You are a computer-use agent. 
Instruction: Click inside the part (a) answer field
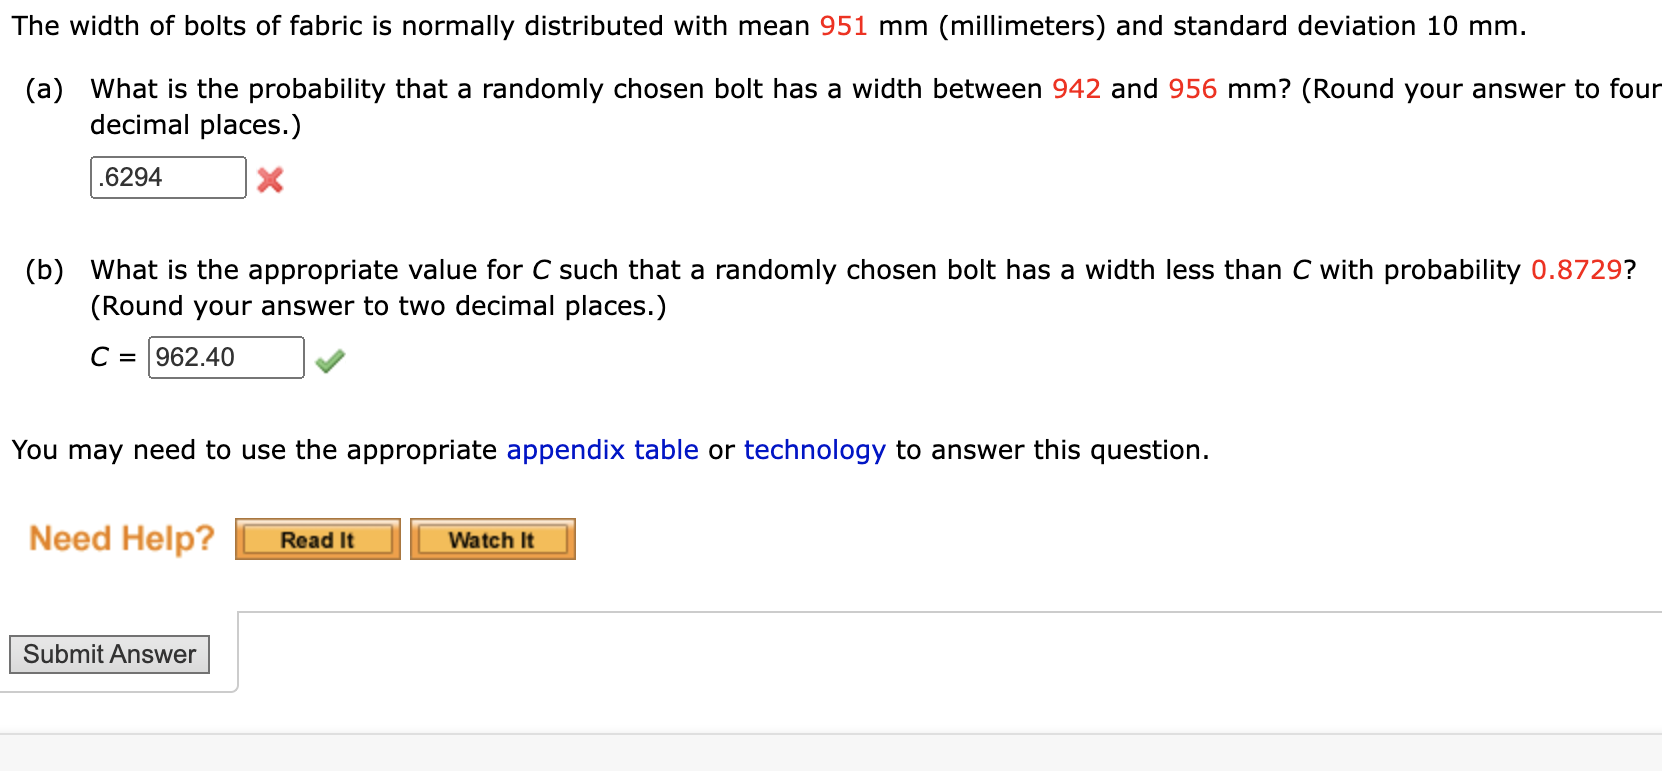point(167,177)
